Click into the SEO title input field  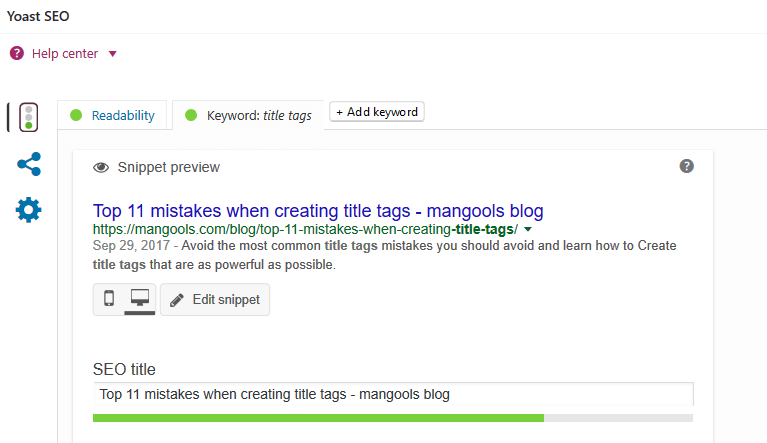point(392,394)
